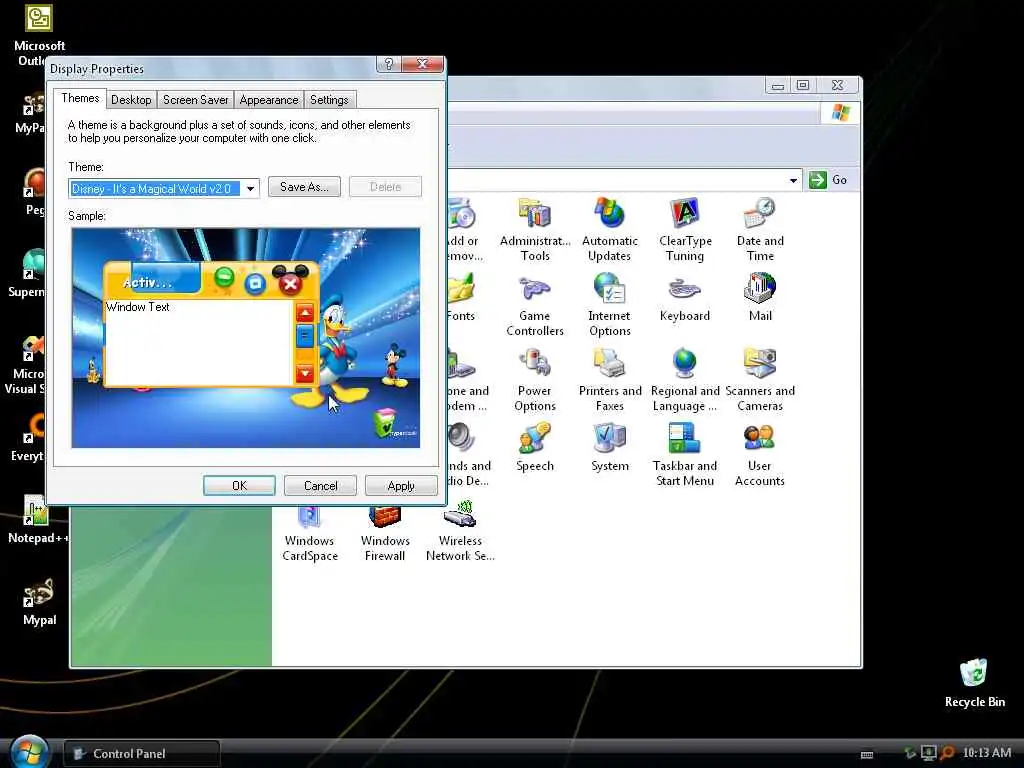The height and width of the screenshot is (768, 1024).
Task: Open Windows CardSpace icon
Action: (310, 532)
